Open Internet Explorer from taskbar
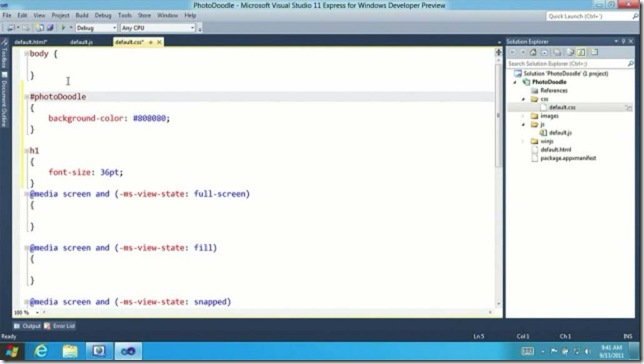This screenshot has height=364, width=644. (x=41, y=351)
